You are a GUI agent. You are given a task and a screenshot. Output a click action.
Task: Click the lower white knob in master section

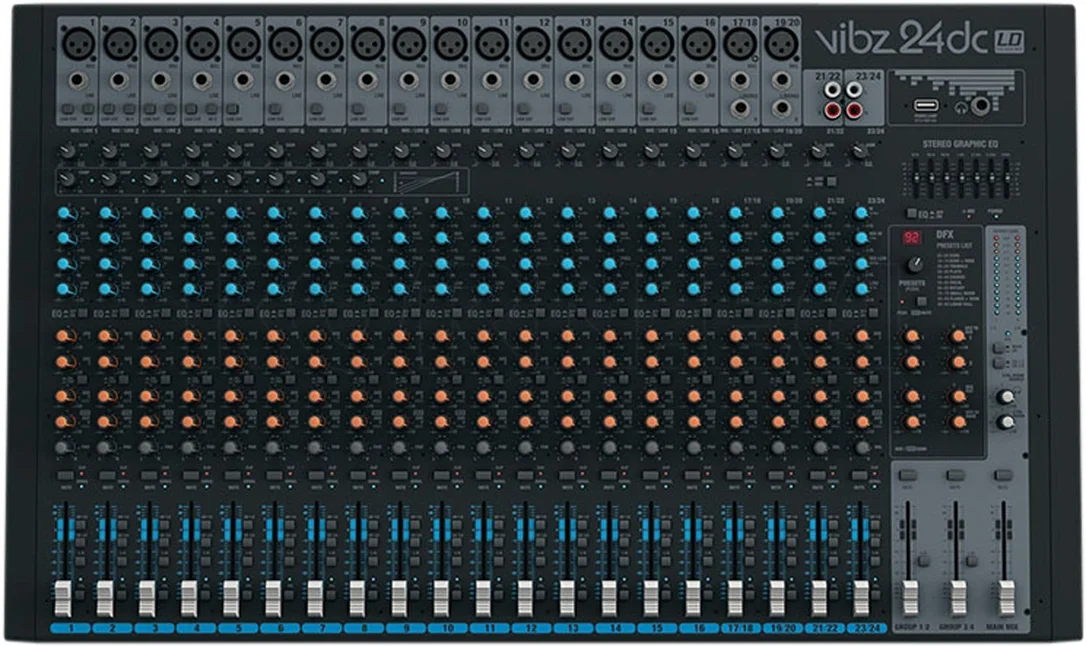coord(1006,422)
